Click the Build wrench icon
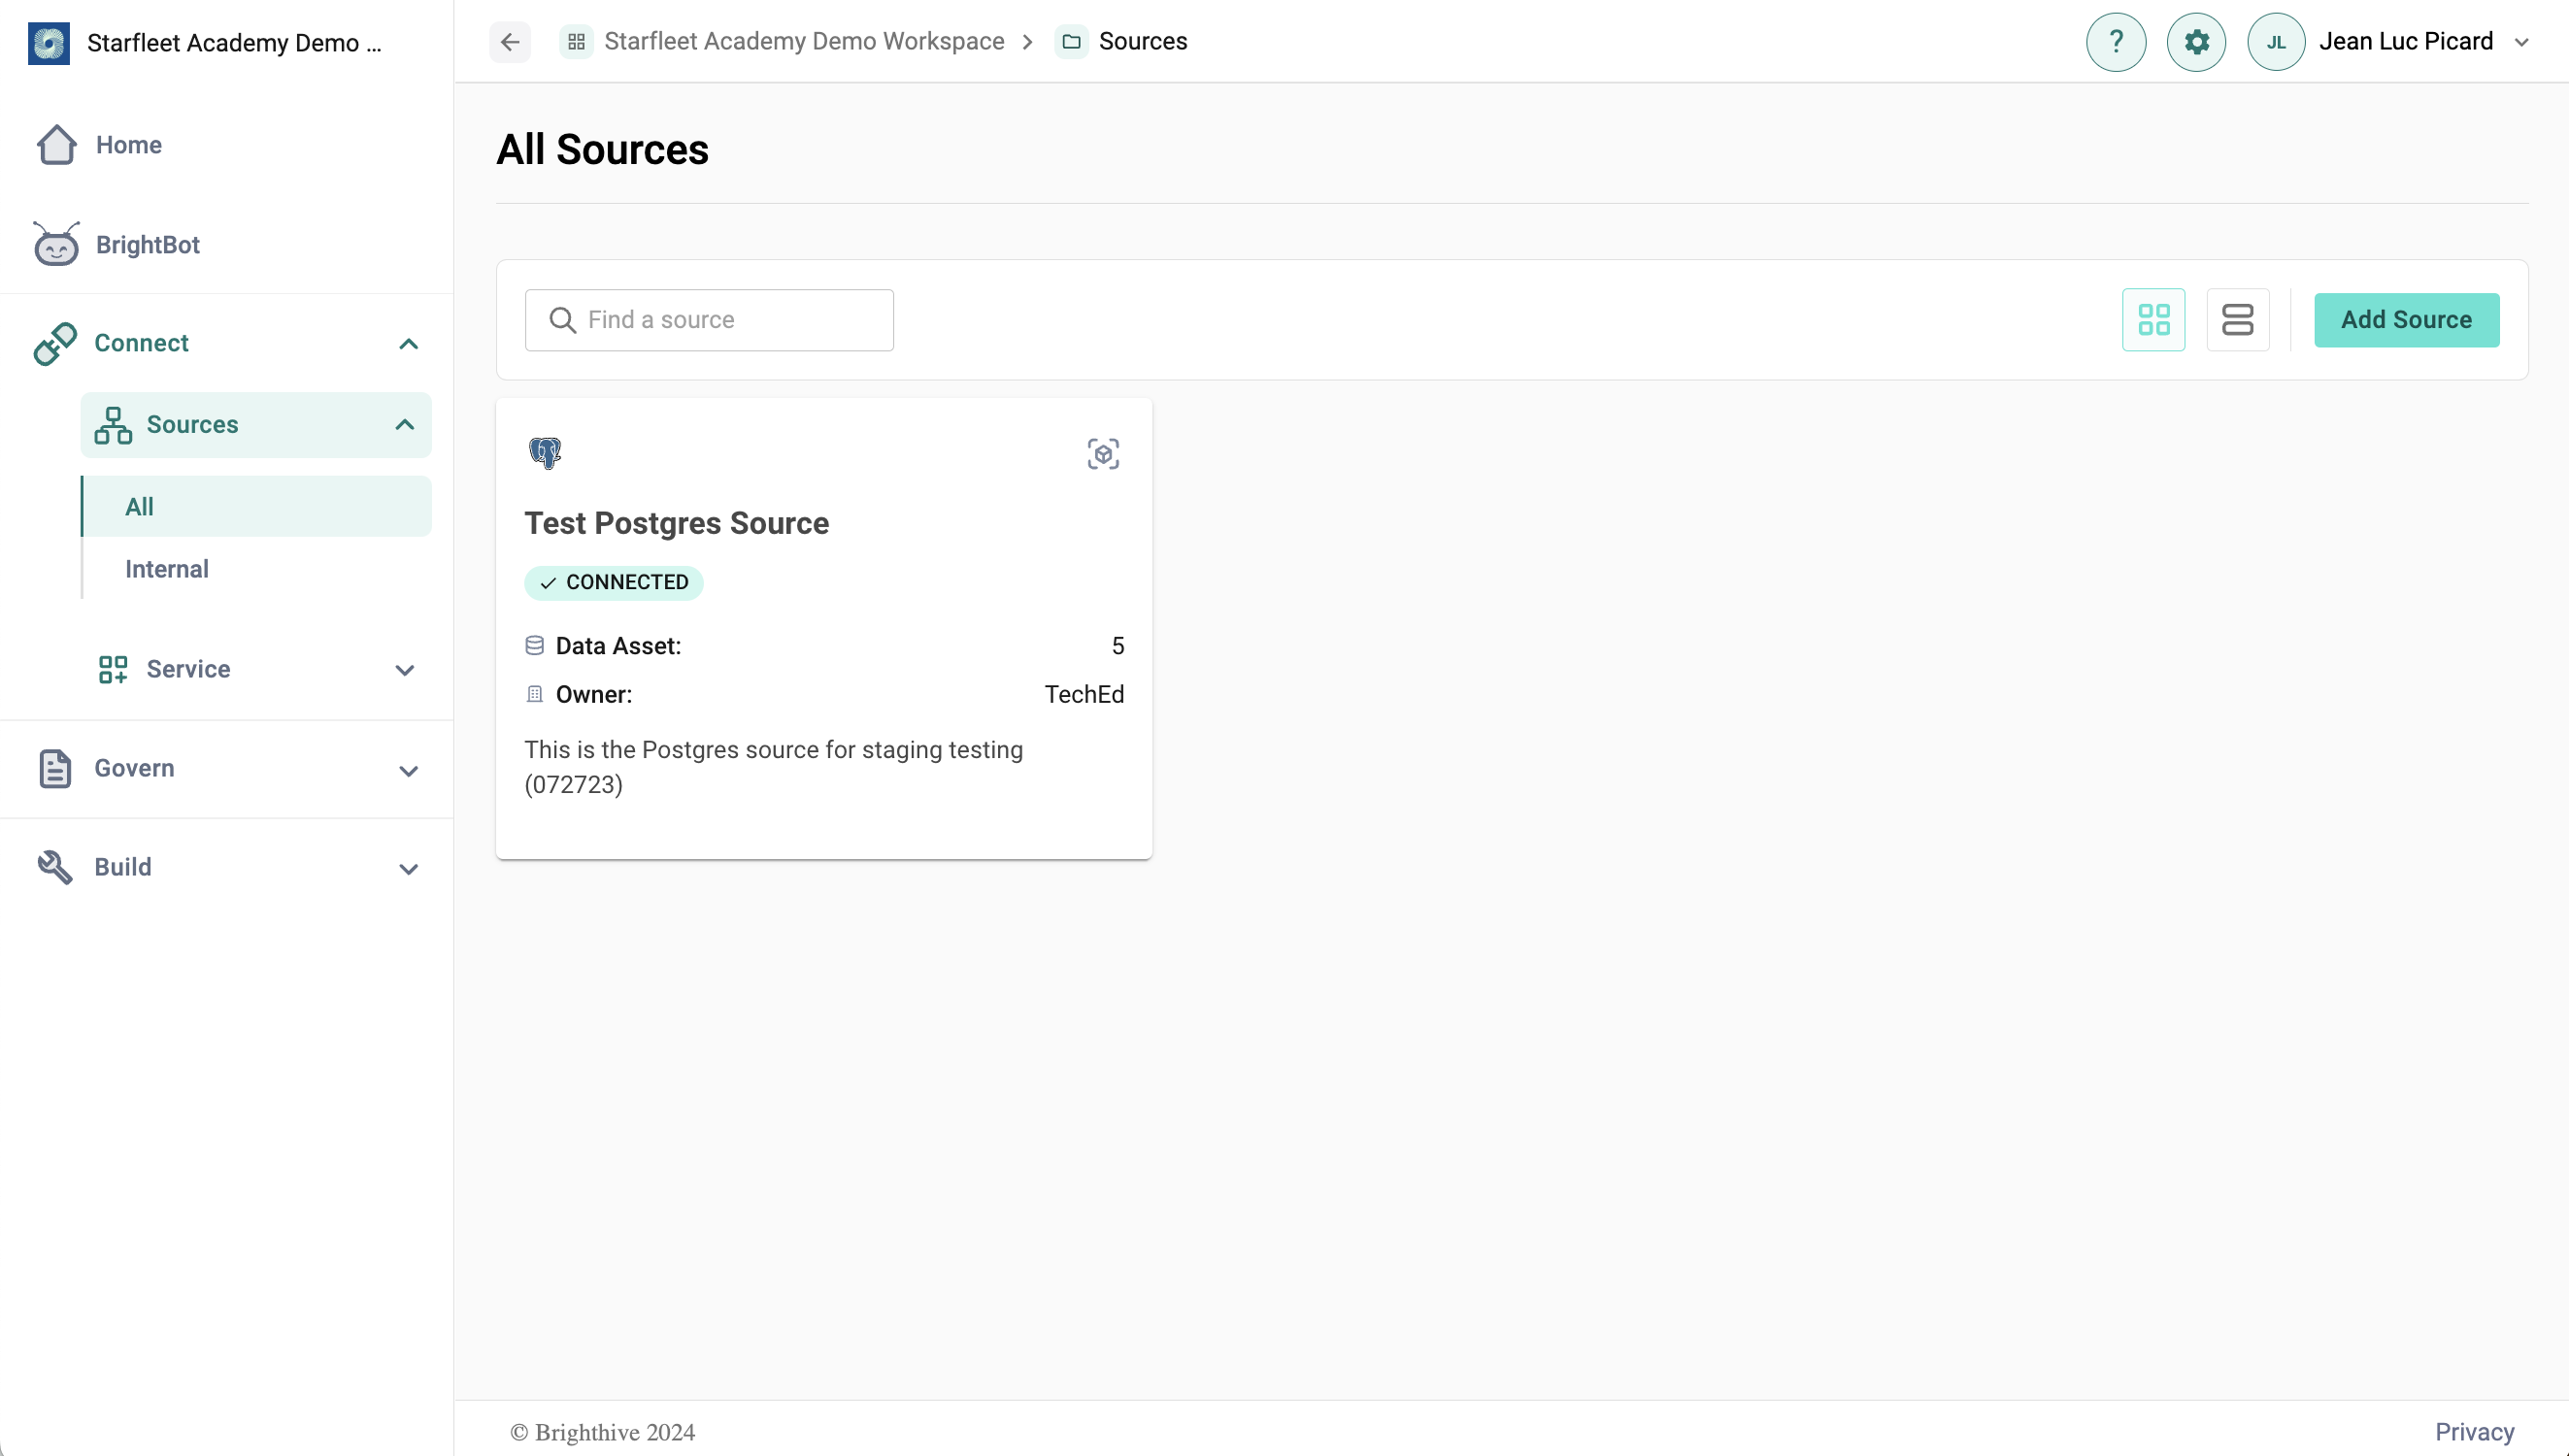Image resolution: width=2569 pixels, height=1456 pixels. 55,868
